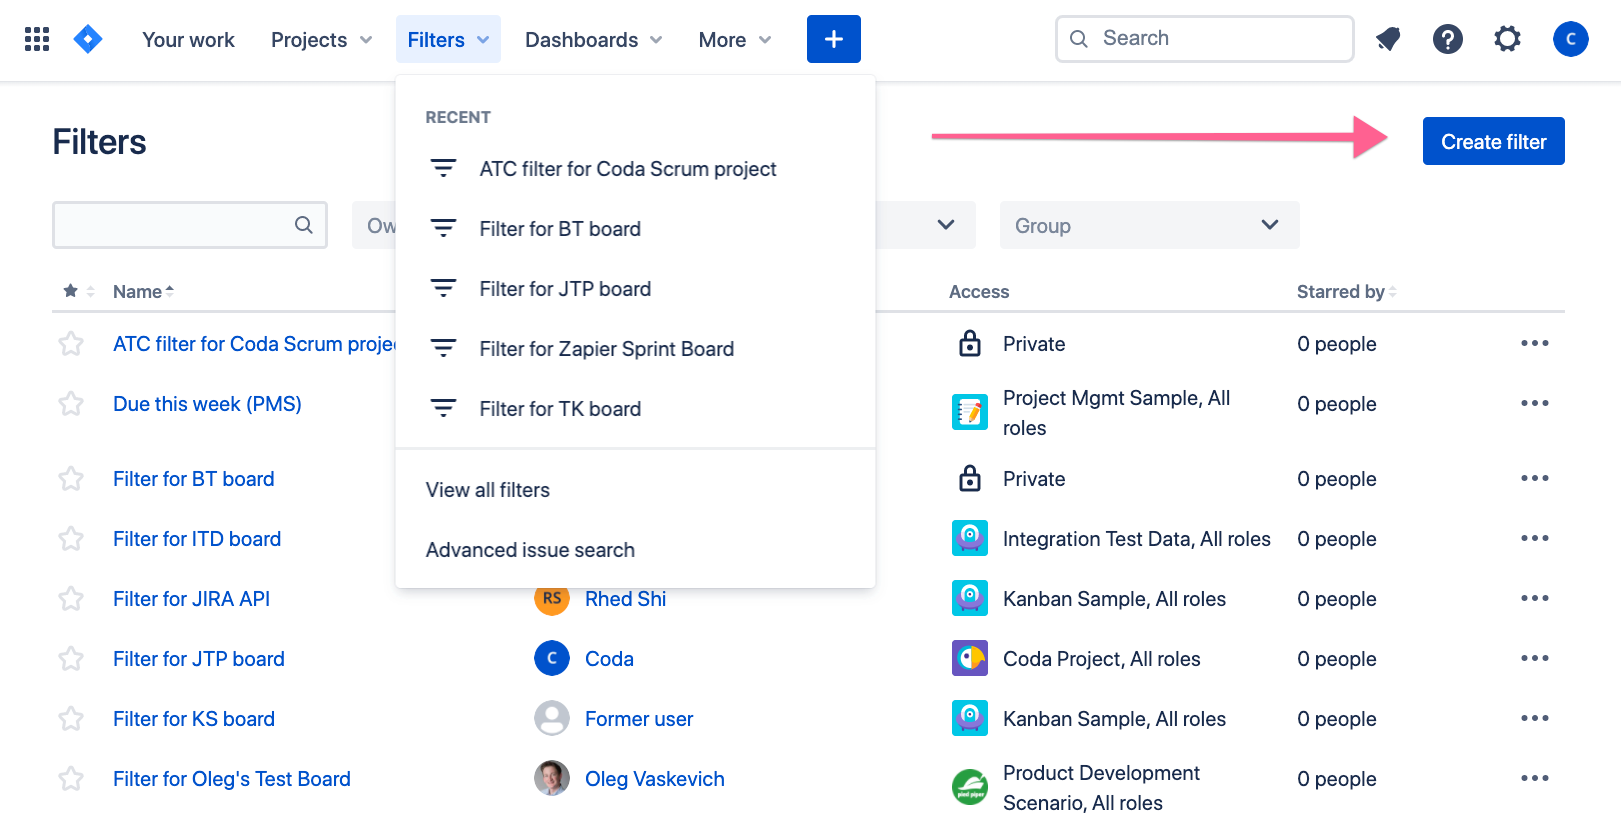Image resolution: width=1621 pixels, height=821 pixels.
Task: Star the Due this week (PMS) filter
Action: (x=71, y=404)
